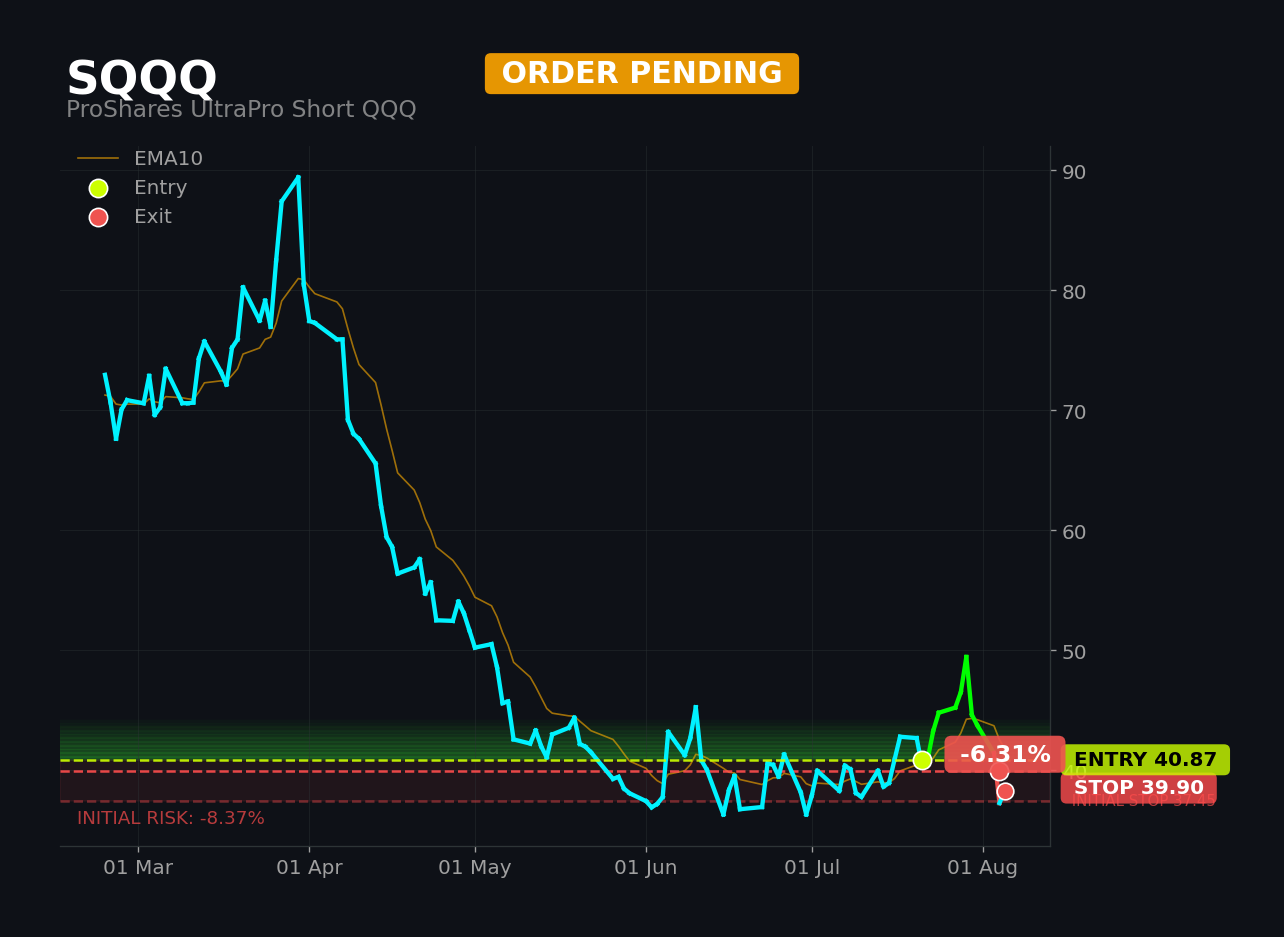Viewport: 1284px width, 937px height.
Task: Select the "ProShares UltraPro Short QQQ" subtitle
Action: [241, 110]
